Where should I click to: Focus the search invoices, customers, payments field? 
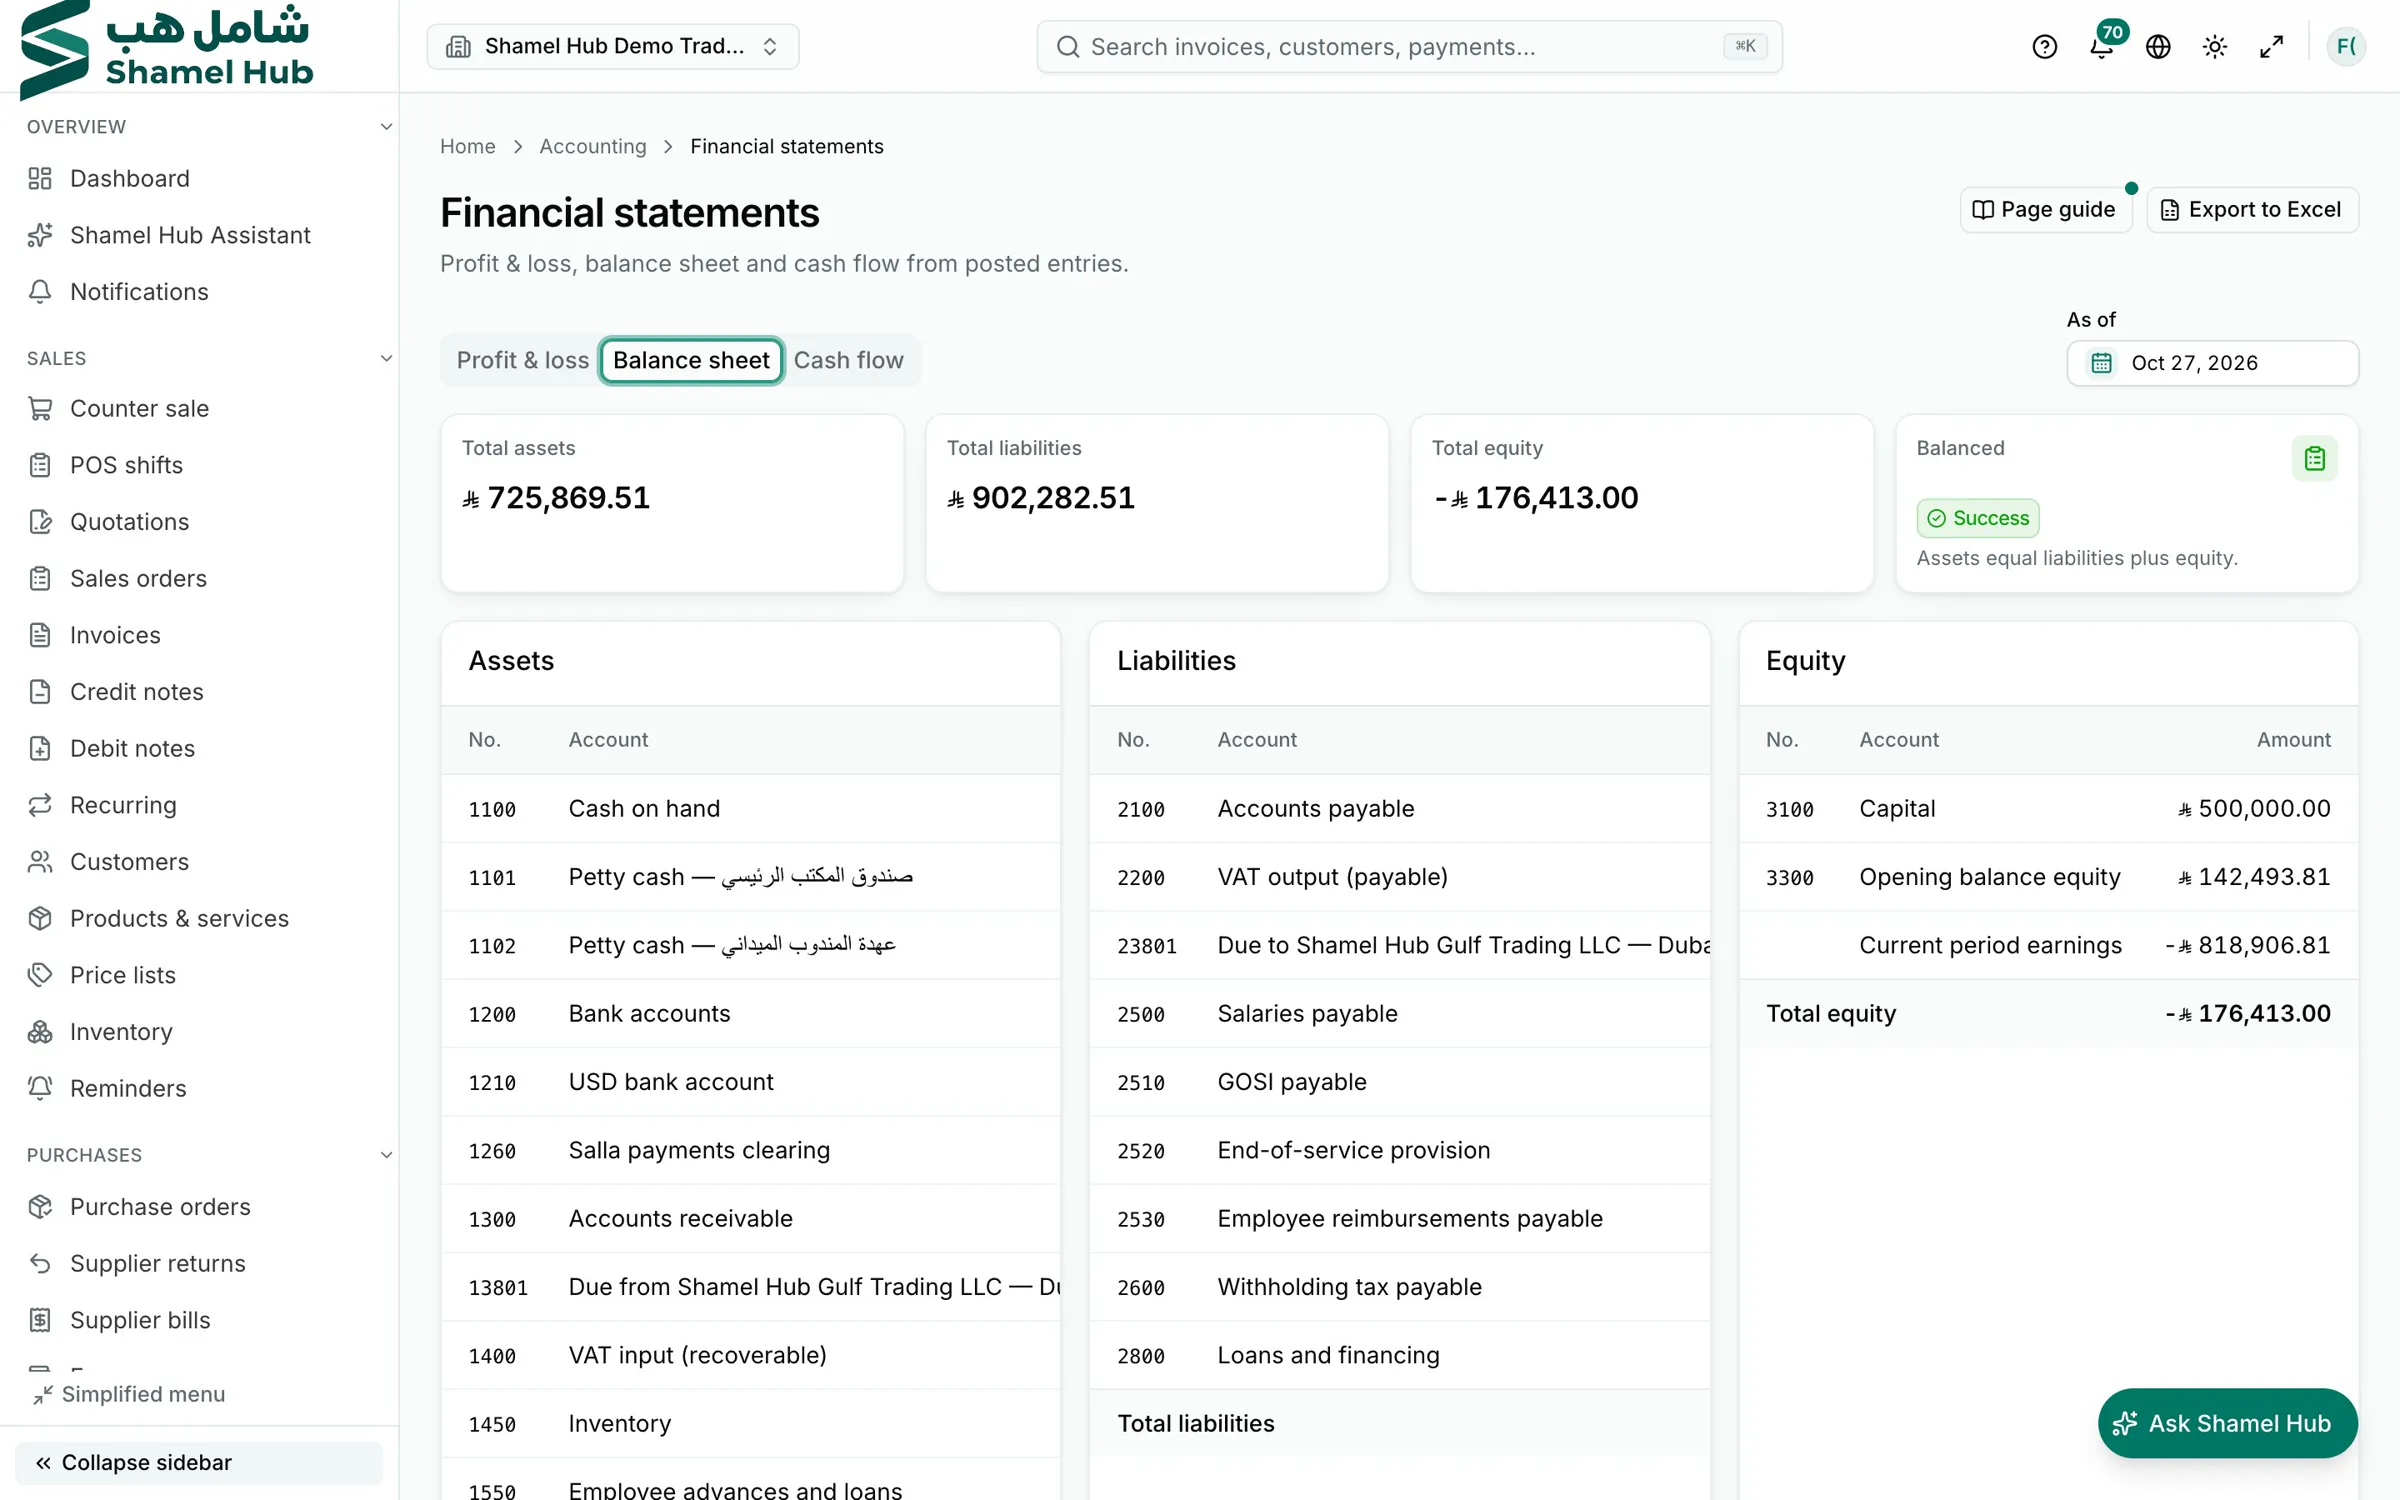pyautogui.click(x=1409, y=47)
